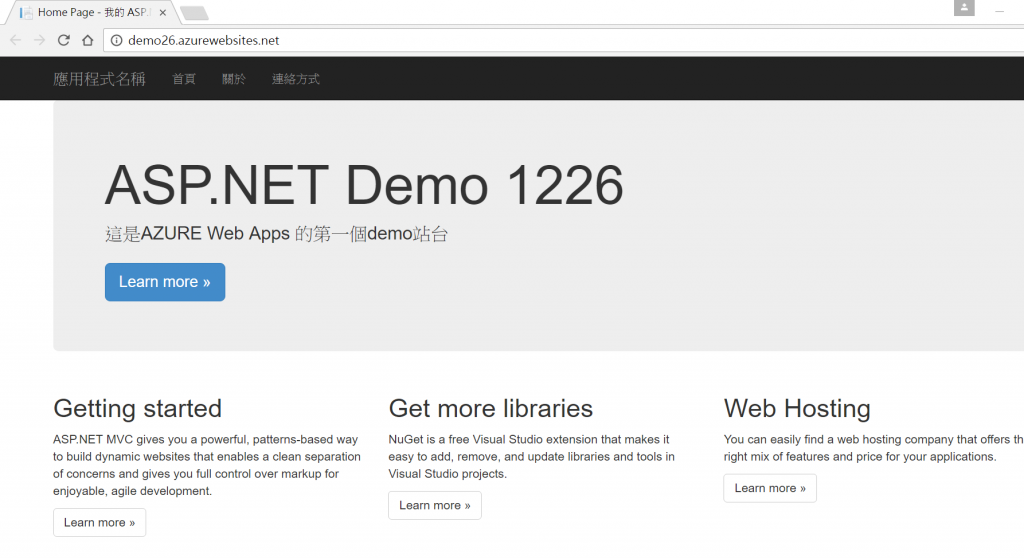View site info icon in address bar
The height and width of the screenshot is (558, 1024).
[x=116, y=41]
